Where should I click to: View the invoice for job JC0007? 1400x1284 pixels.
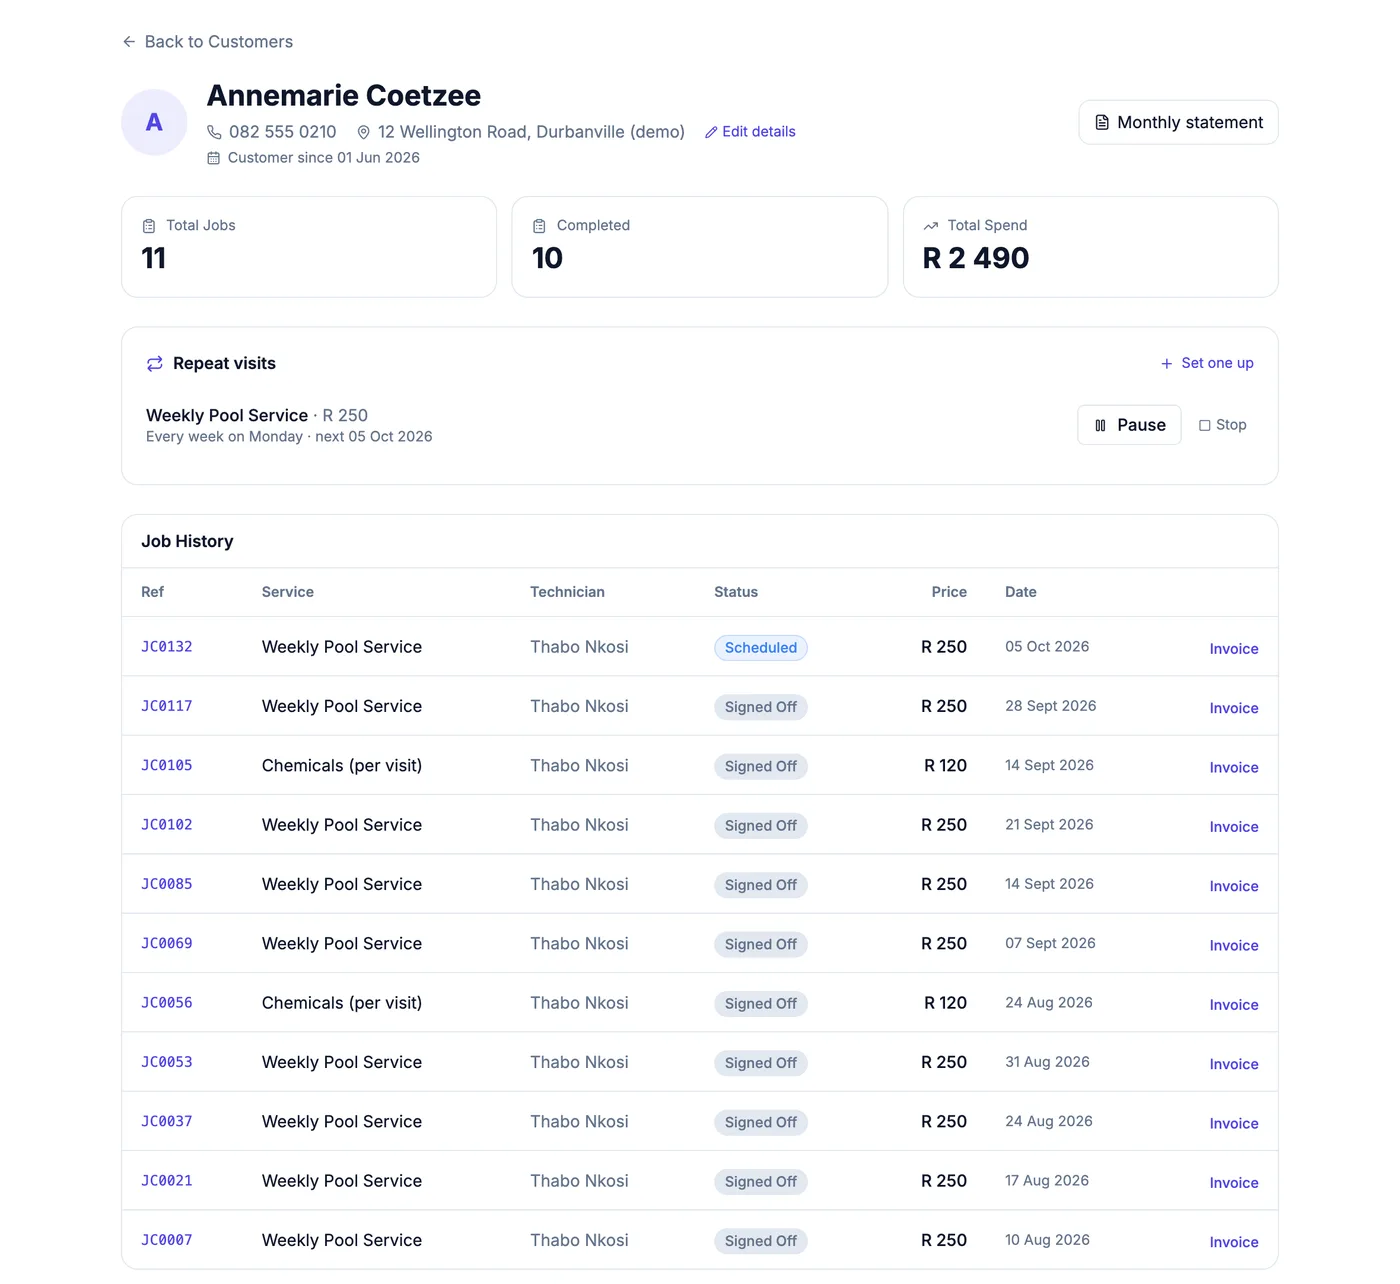[x=1234, y=1242]
